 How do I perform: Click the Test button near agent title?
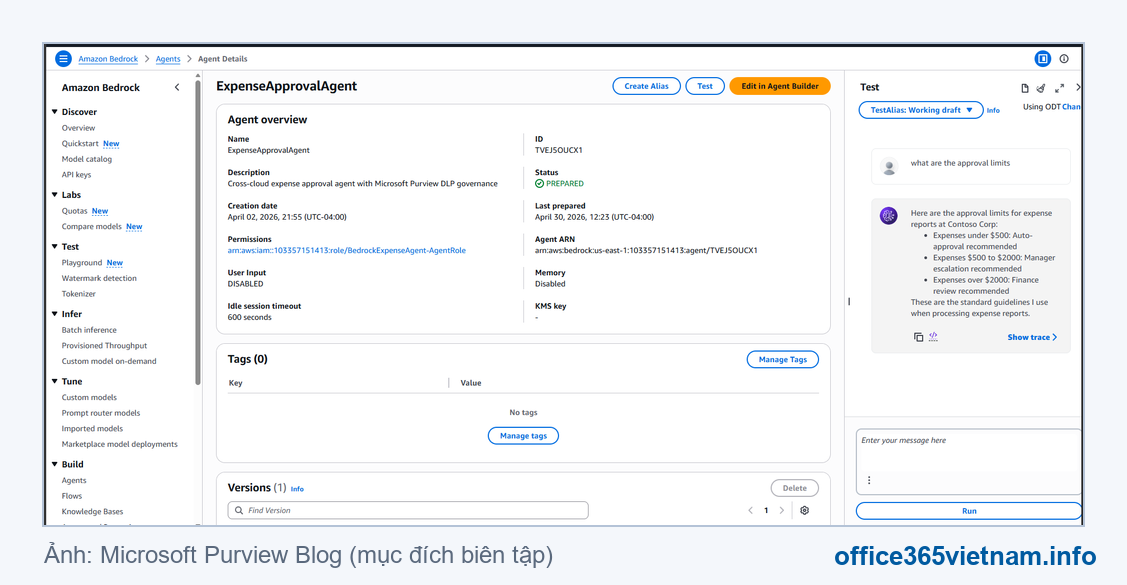coord(705,86)
